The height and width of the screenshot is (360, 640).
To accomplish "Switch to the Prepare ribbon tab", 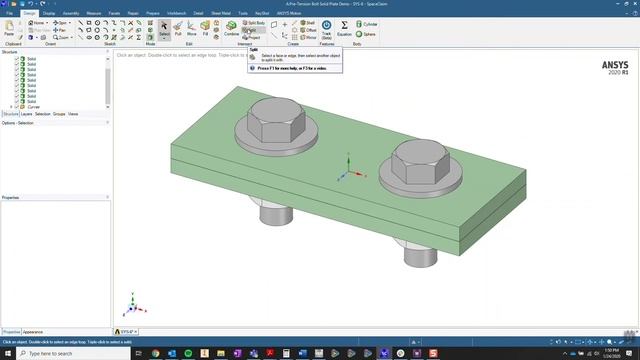I will [x=153, y=13].
